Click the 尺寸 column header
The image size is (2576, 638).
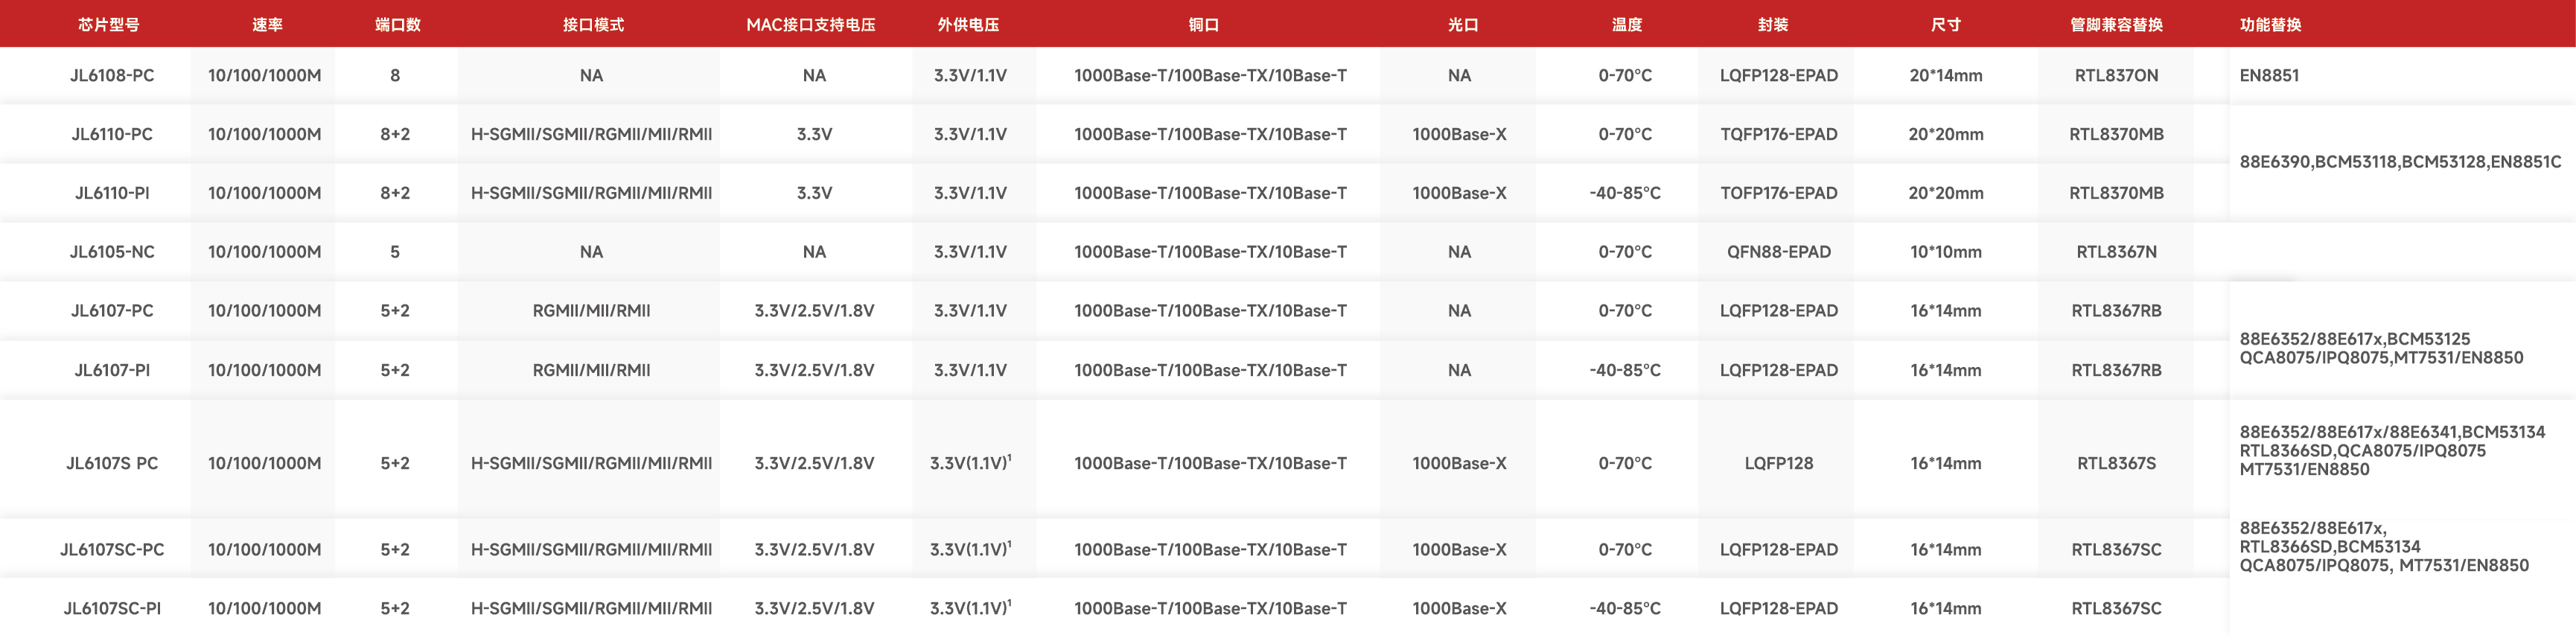click(x=1945, y=24)
